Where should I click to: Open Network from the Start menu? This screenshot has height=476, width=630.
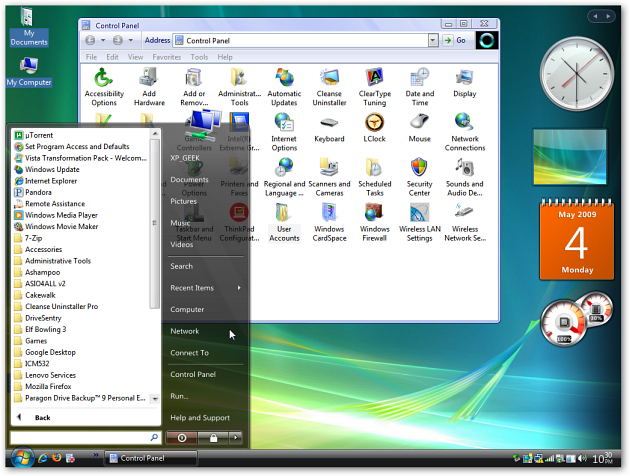tap(184, 331)
